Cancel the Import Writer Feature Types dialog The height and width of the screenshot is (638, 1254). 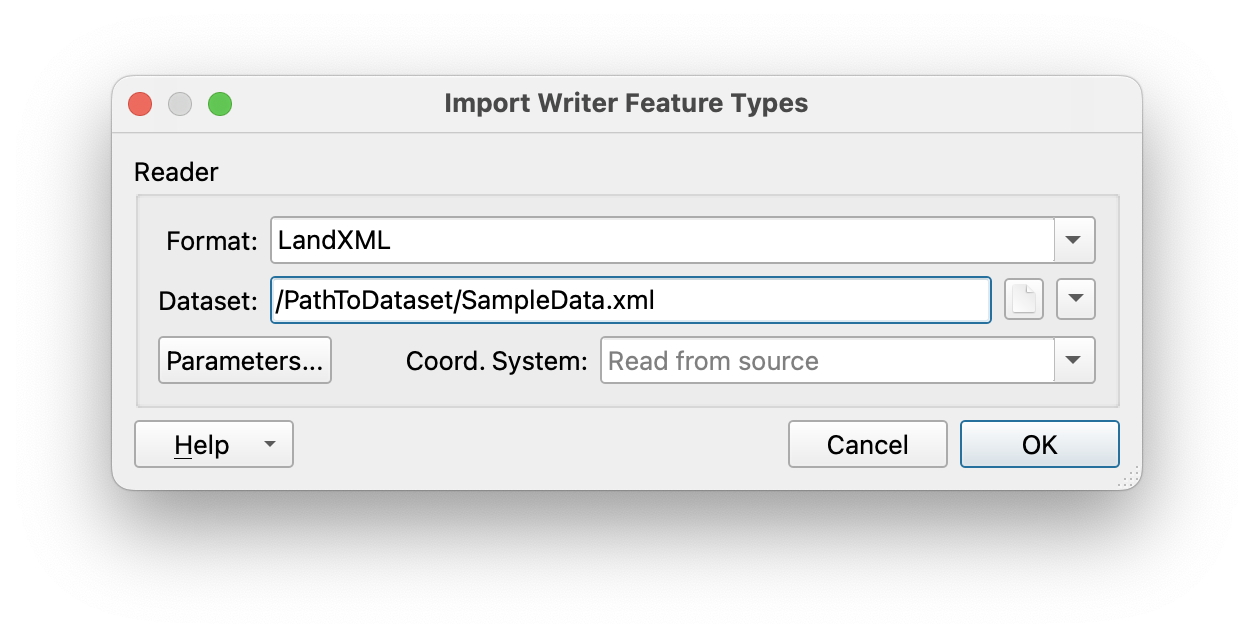[x=867, y=444]
